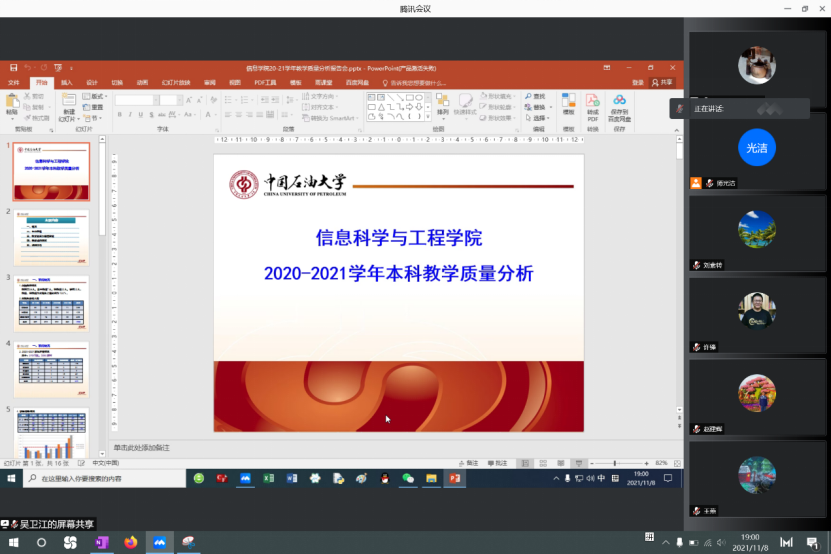831x554 pixels.
Task: Expand the 选择 dropdown in editing group
Action: pos(538,118)
